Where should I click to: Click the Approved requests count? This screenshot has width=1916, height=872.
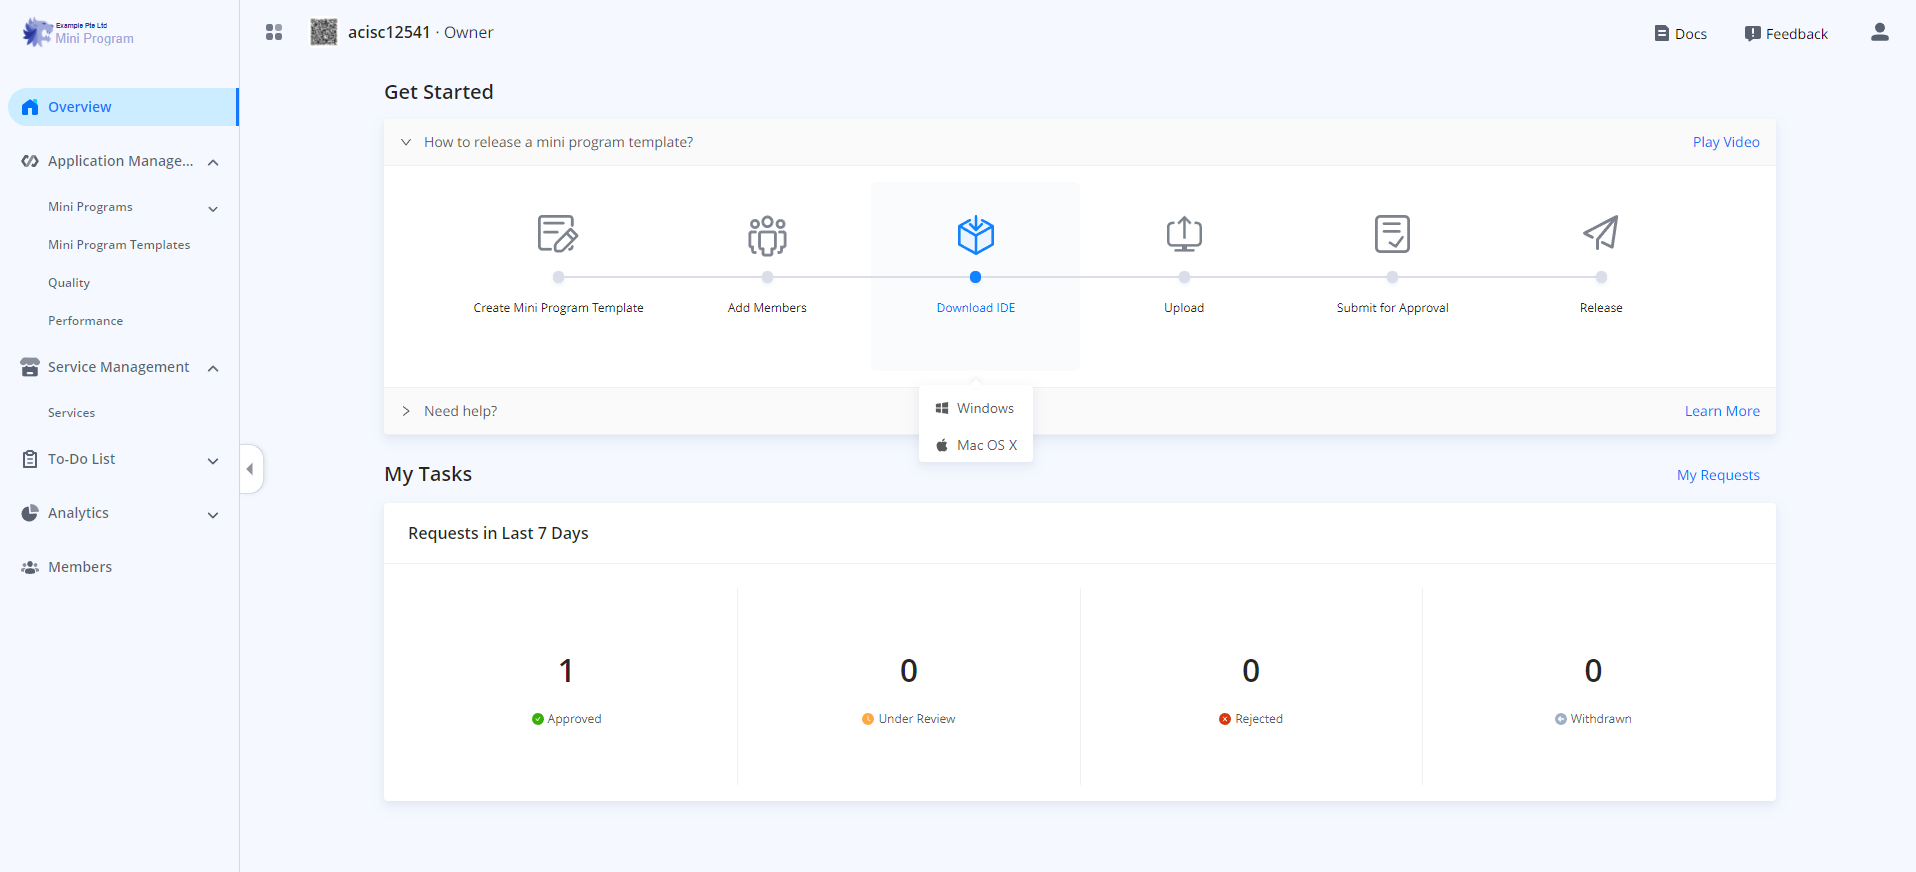coord(566,671)
